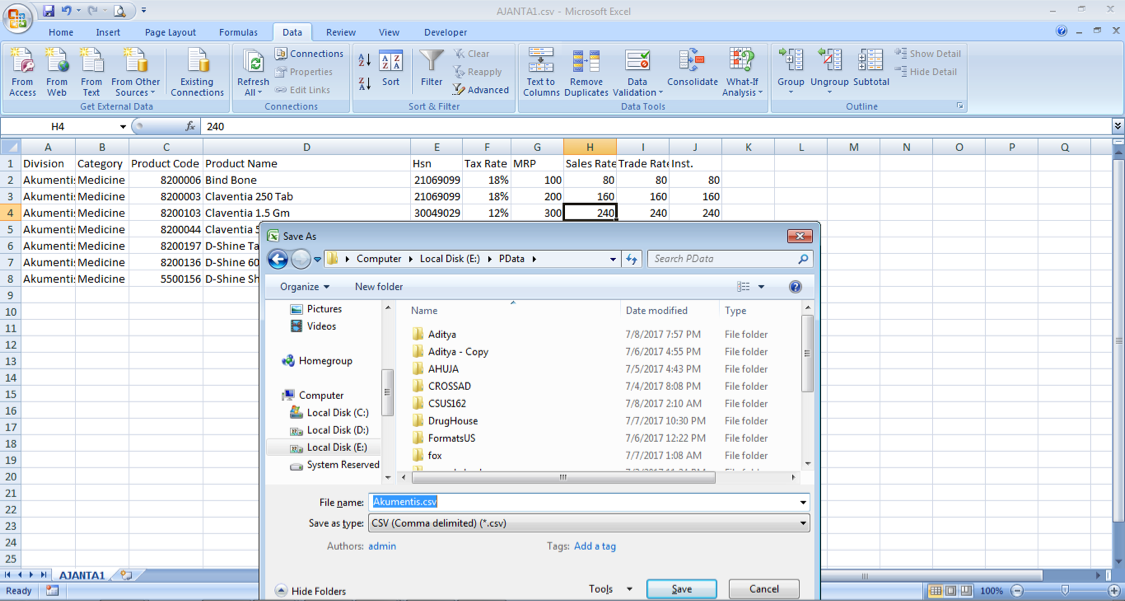Click the Save button in dialog

(x=682, y=589)
